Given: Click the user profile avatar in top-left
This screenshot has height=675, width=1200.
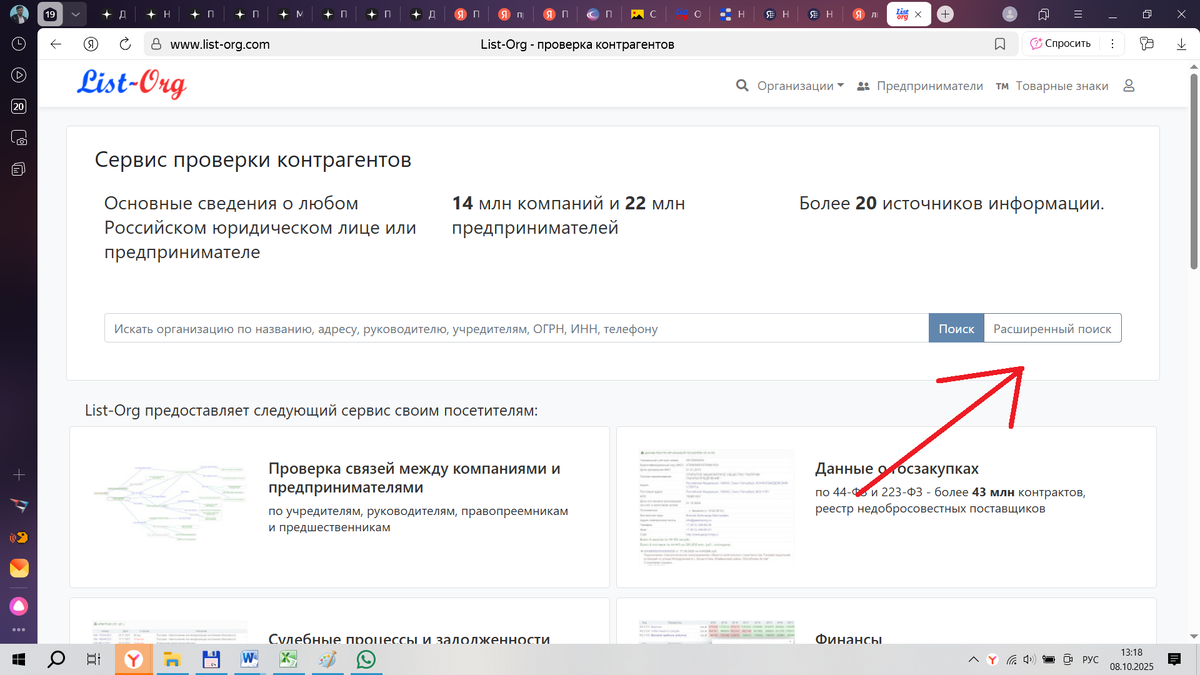Looking at the screenshot, I should 18,14.
